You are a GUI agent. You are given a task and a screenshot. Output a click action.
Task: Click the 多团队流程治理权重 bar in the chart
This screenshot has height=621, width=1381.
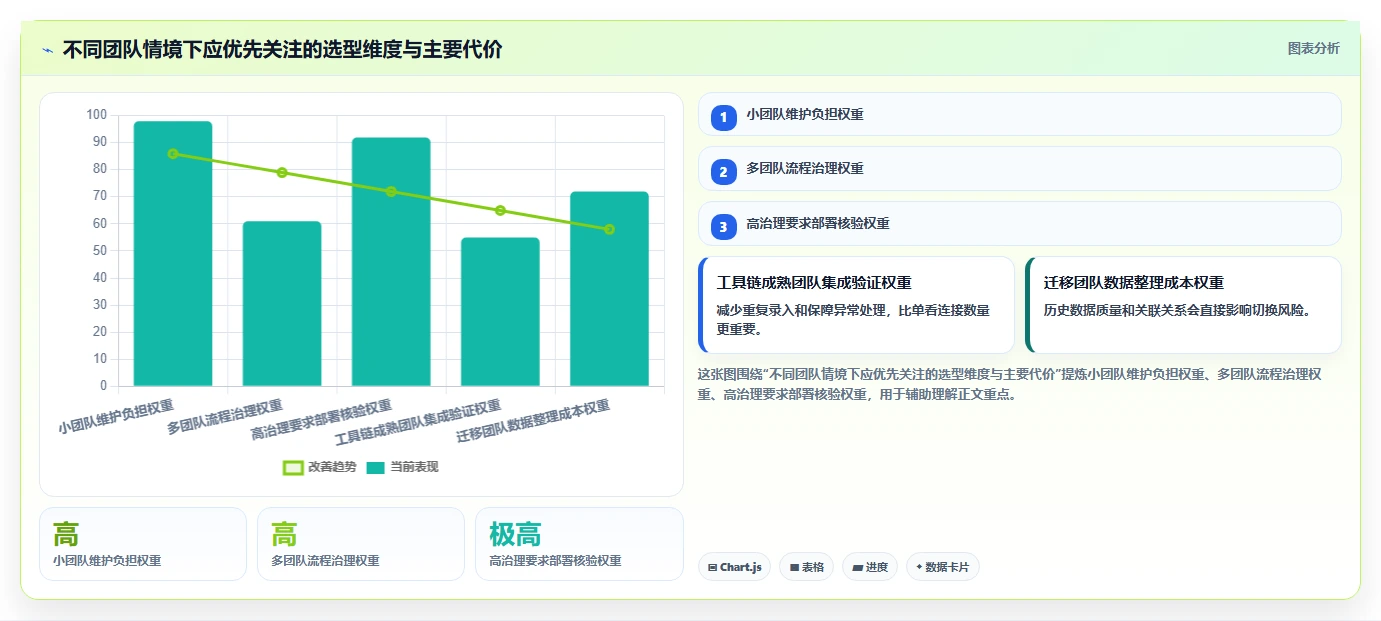[282, 303]
